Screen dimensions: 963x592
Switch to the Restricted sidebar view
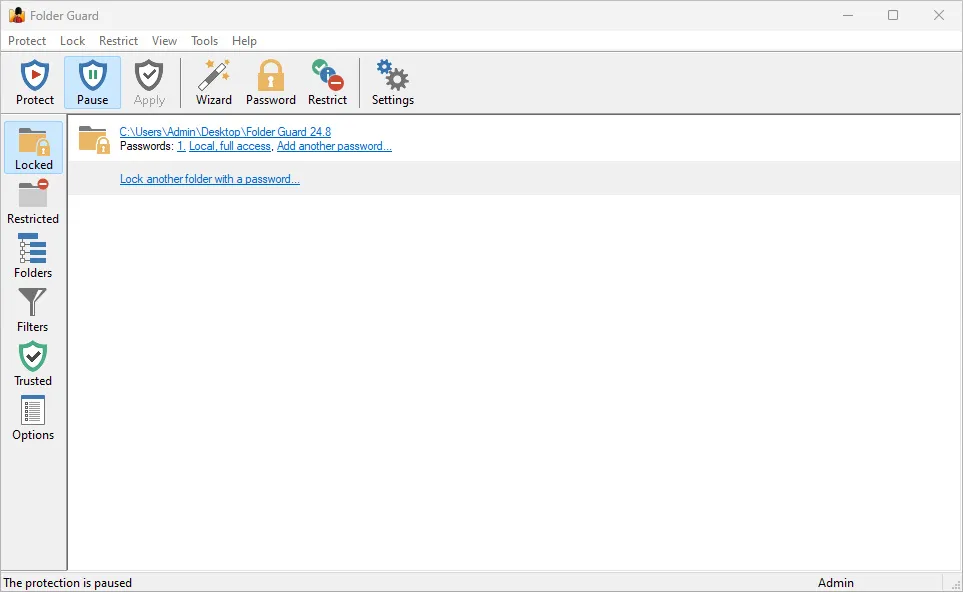33,201
